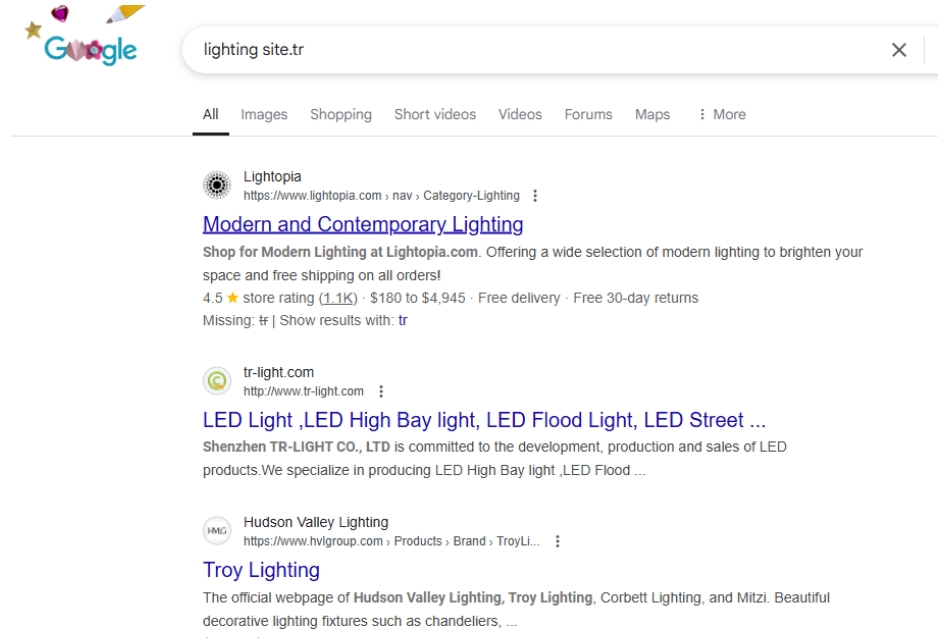Click the Hudson Valley Lighting favicon
The width and height of the screenshot is (949, 638).
217,531
